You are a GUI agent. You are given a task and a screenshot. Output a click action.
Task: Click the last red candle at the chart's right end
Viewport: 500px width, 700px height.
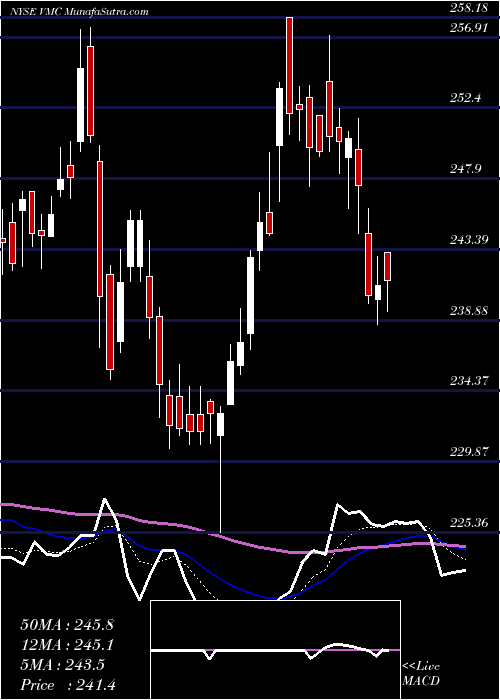tap(388, 267)
